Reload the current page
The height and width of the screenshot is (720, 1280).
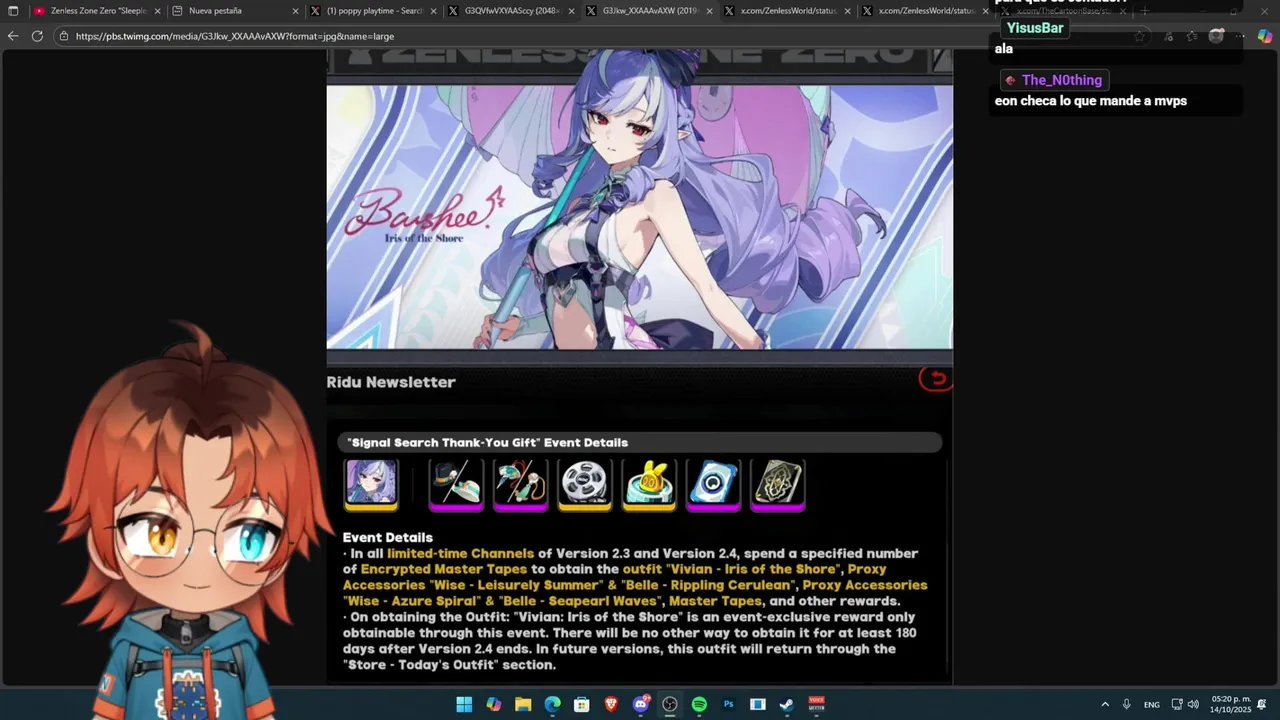[x=37, y=36]
